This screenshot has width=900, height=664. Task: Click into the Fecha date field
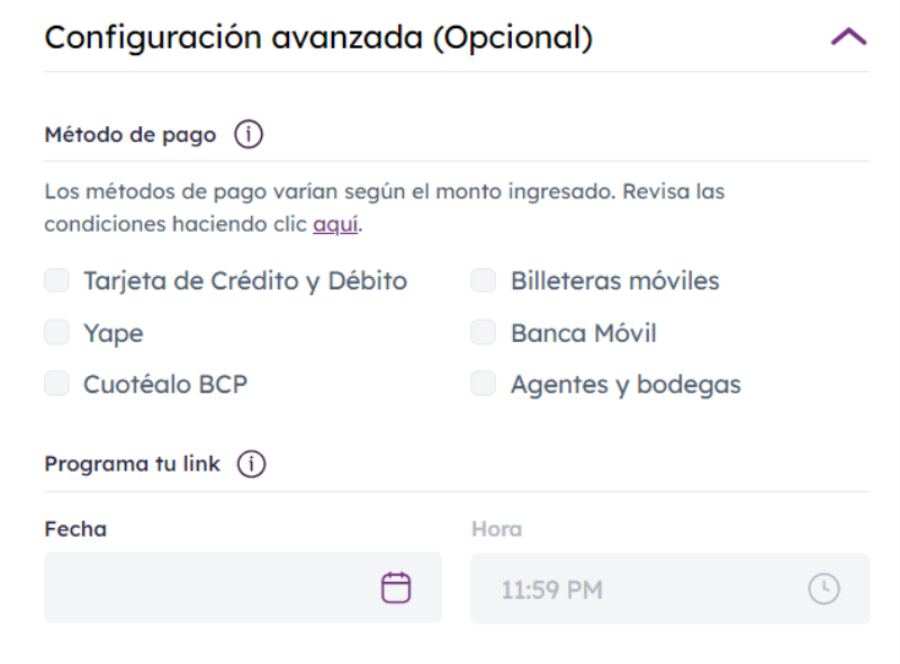210,588
